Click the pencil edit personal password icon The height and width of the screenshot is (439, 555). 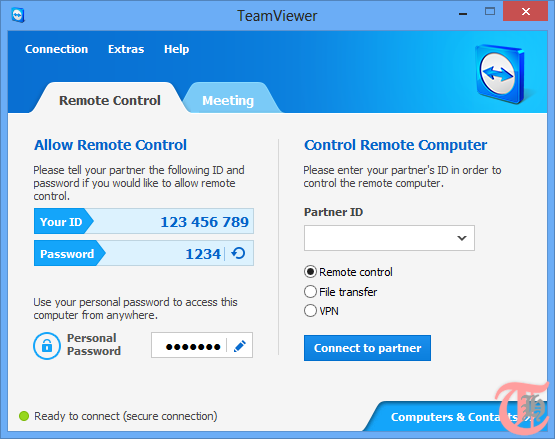(240, 346)
